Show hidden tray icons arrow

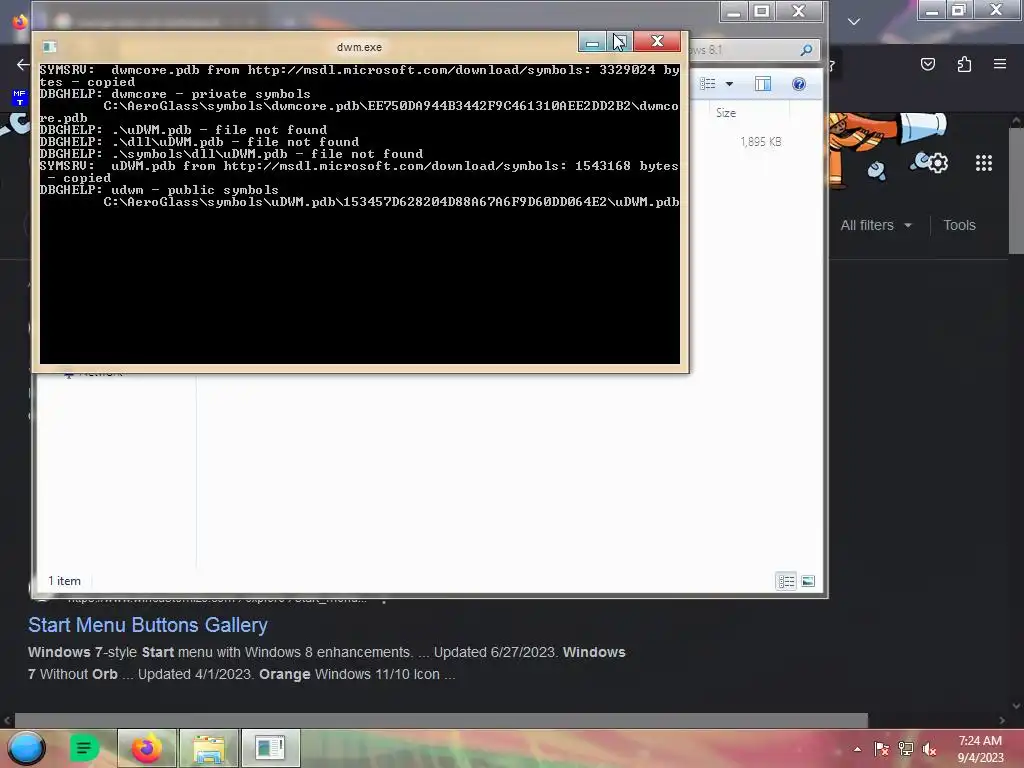coord(857,749)
